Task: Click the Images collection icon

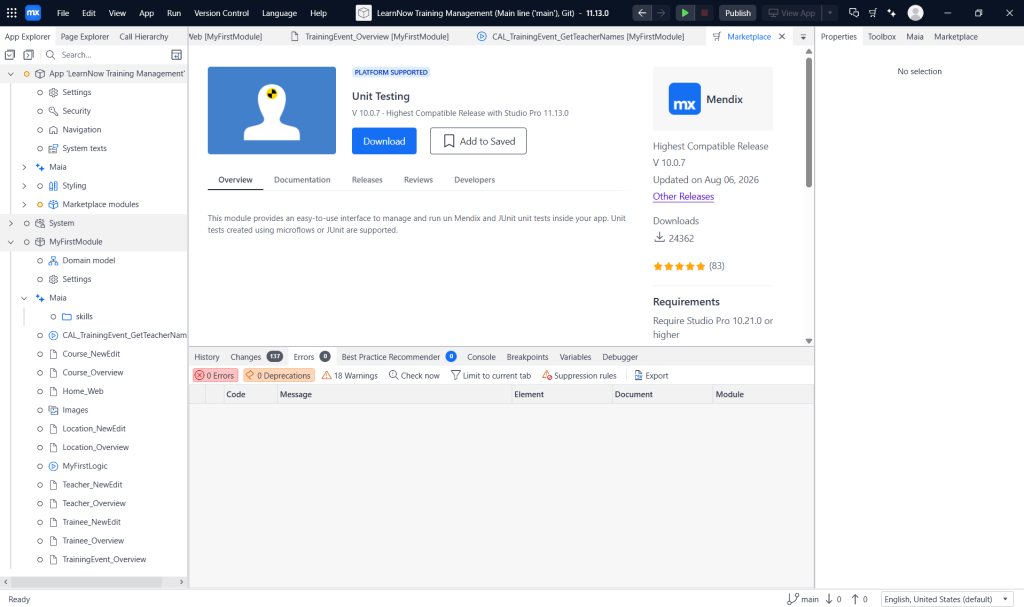Action: pos(54,410)
